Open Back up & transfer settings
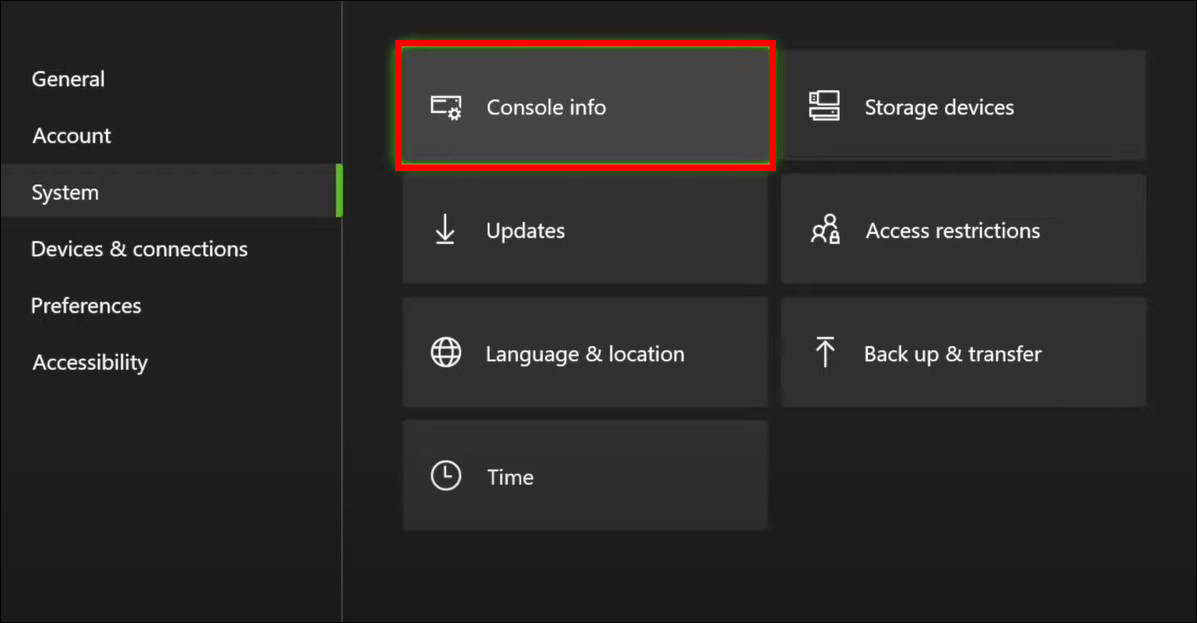Viewport: 1197px width, 623px height. [963, 353]
